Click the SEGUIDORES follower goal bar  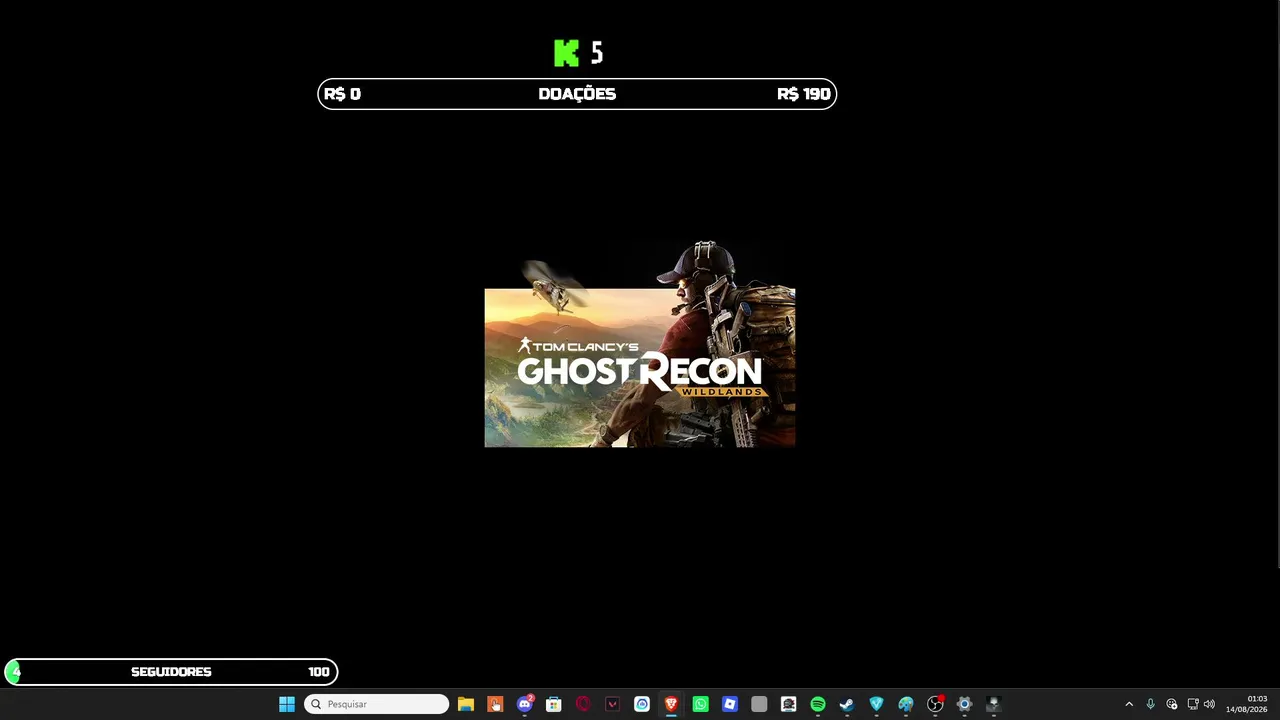coord(171,672)
